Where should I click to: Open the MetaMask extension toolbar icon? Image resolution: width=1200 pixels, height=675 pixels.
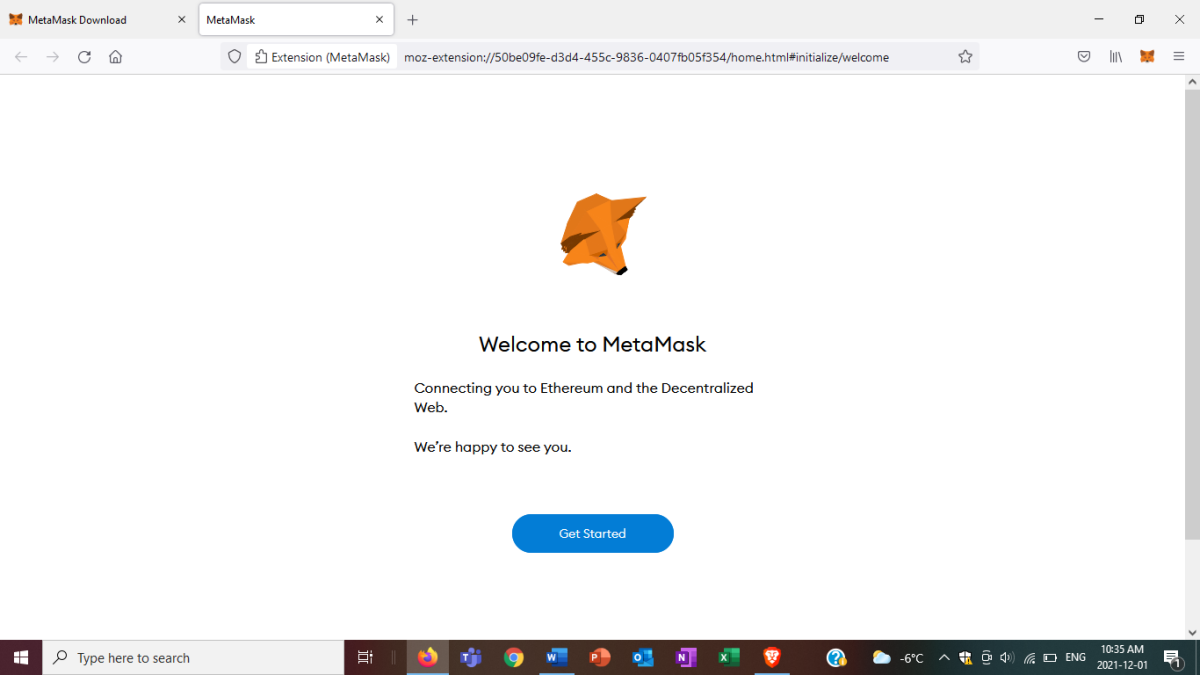[1147, 57]
